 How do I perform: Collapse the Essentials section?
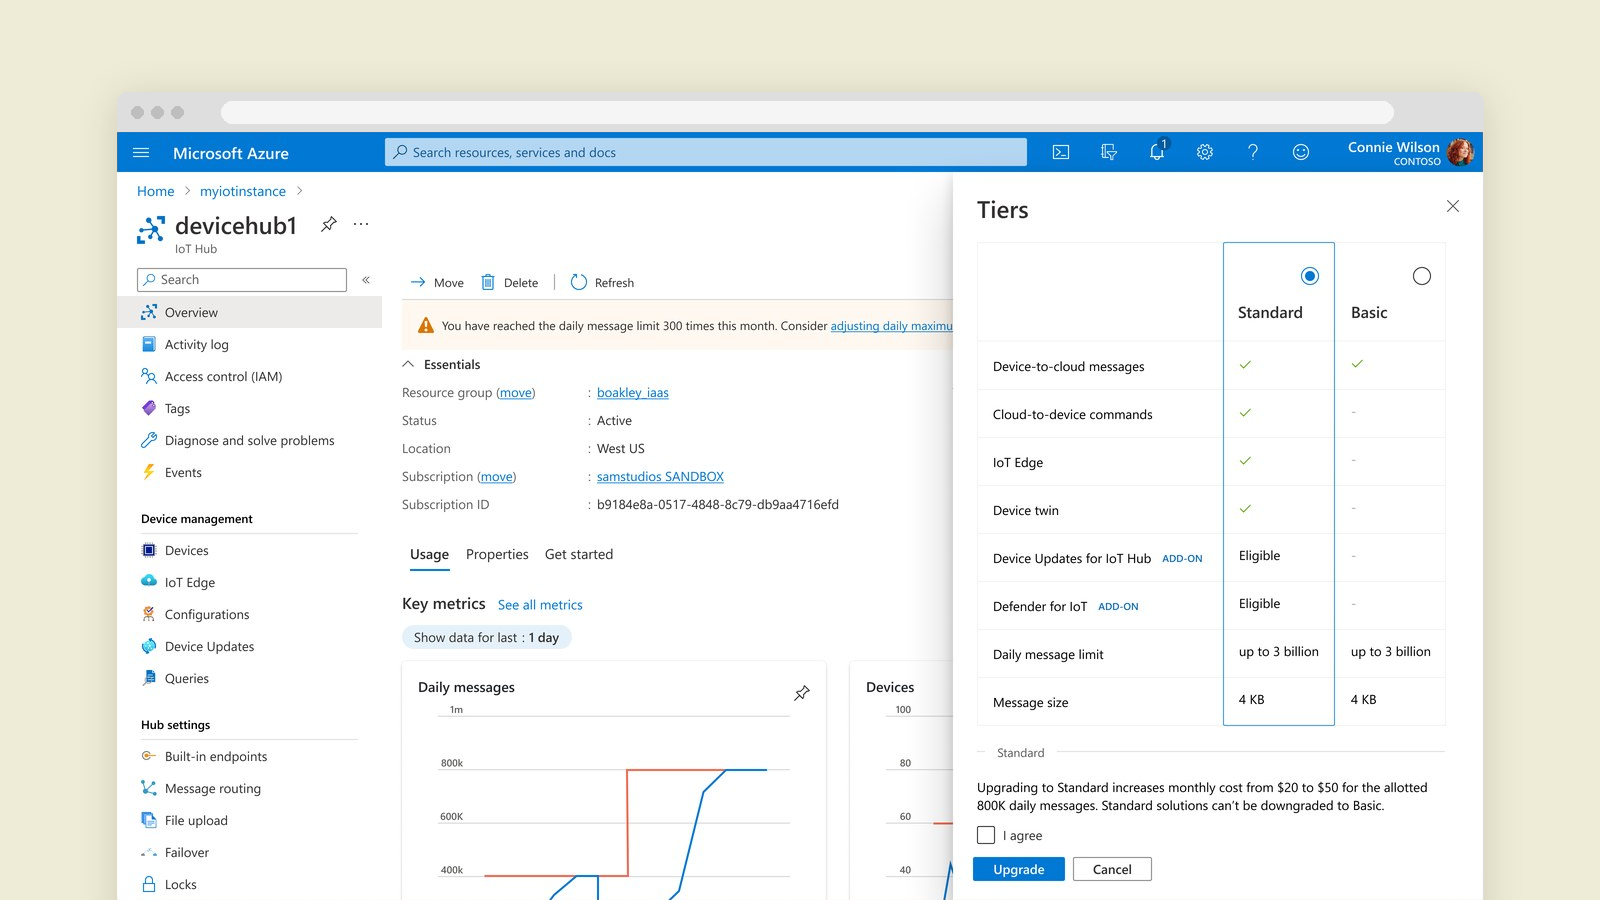(408, 364)
